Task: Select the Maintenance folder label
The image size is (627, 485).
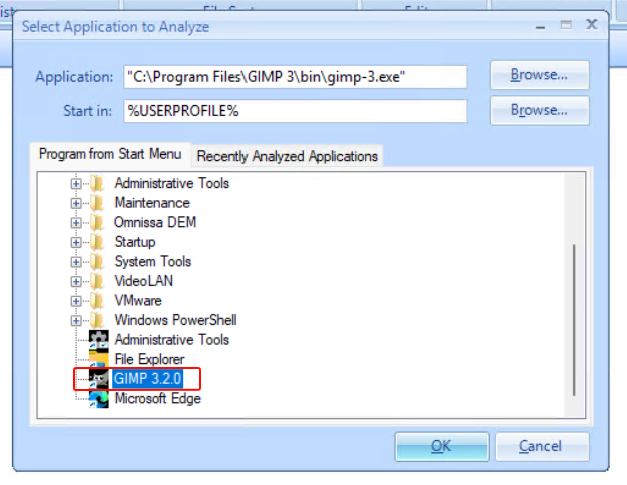Action: pos(152,203)
